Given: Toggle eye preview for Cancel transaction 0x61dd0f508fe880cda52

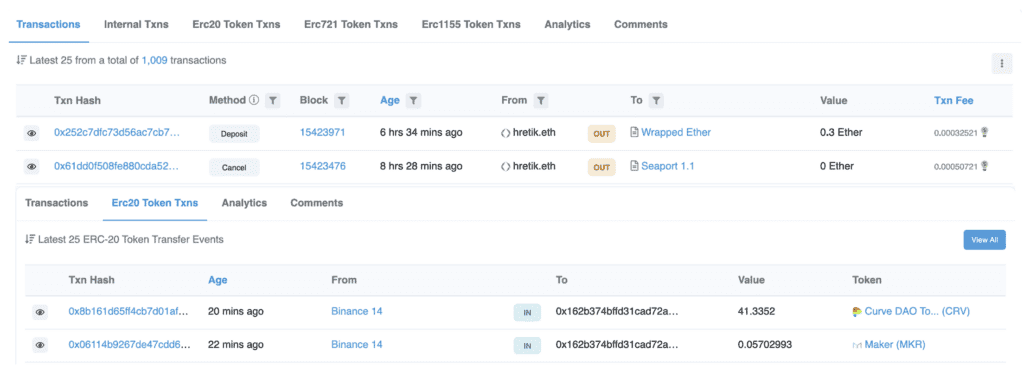Looking at the screenshot, I should click(31, 167).
